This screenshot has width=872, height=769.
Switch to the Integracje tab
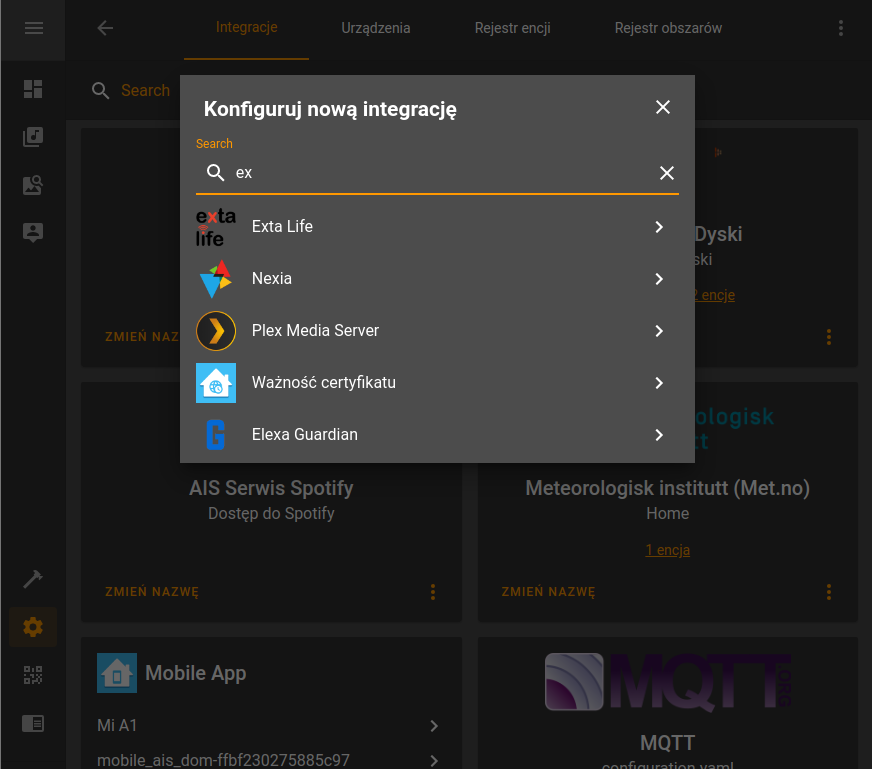246,27
